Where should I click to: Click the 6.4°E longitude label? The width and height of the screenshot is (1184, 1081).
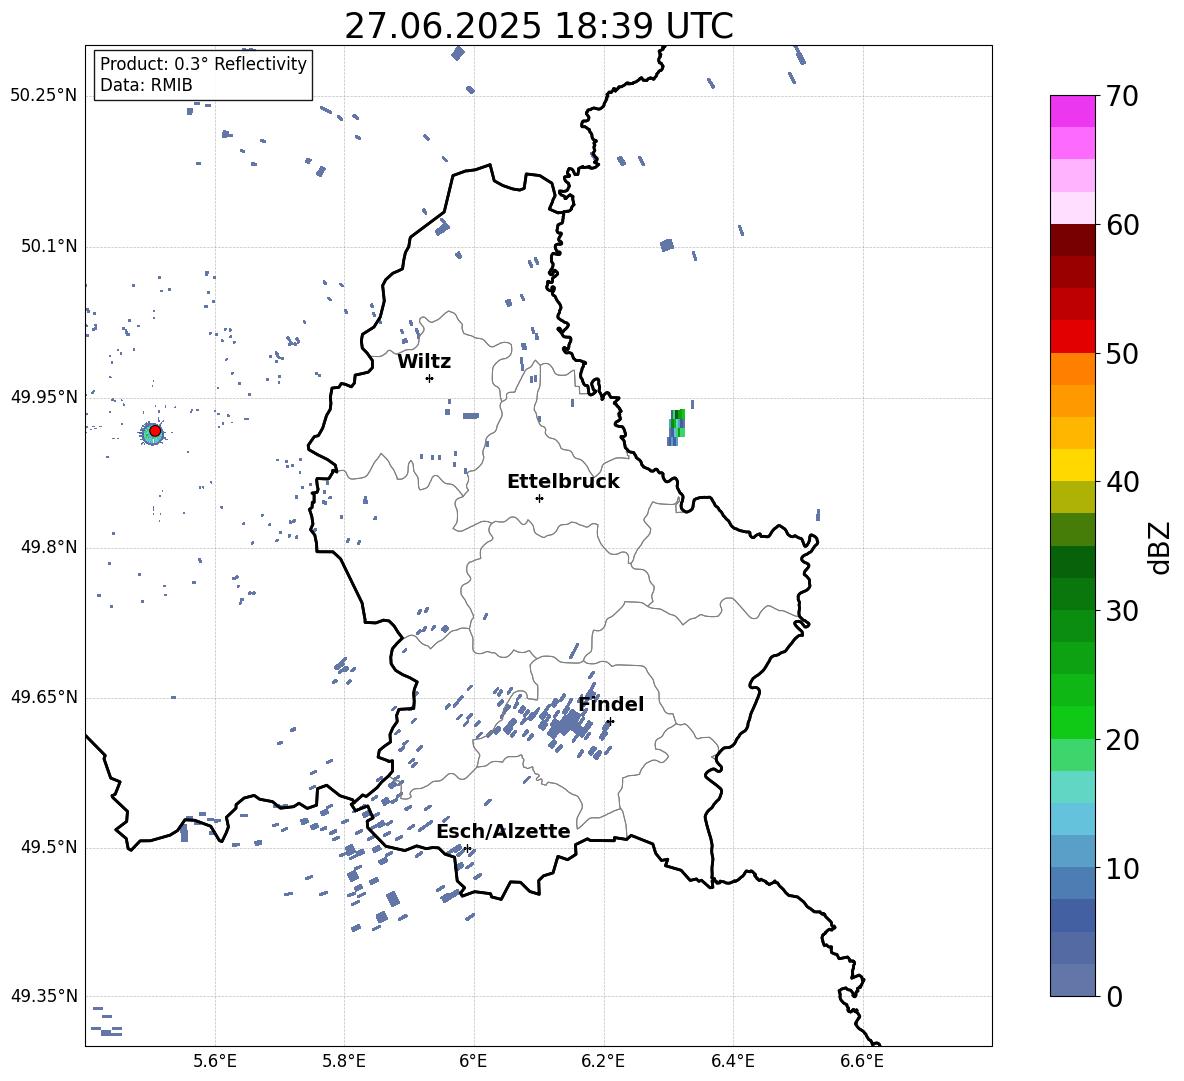click(x=732, y=1061)
